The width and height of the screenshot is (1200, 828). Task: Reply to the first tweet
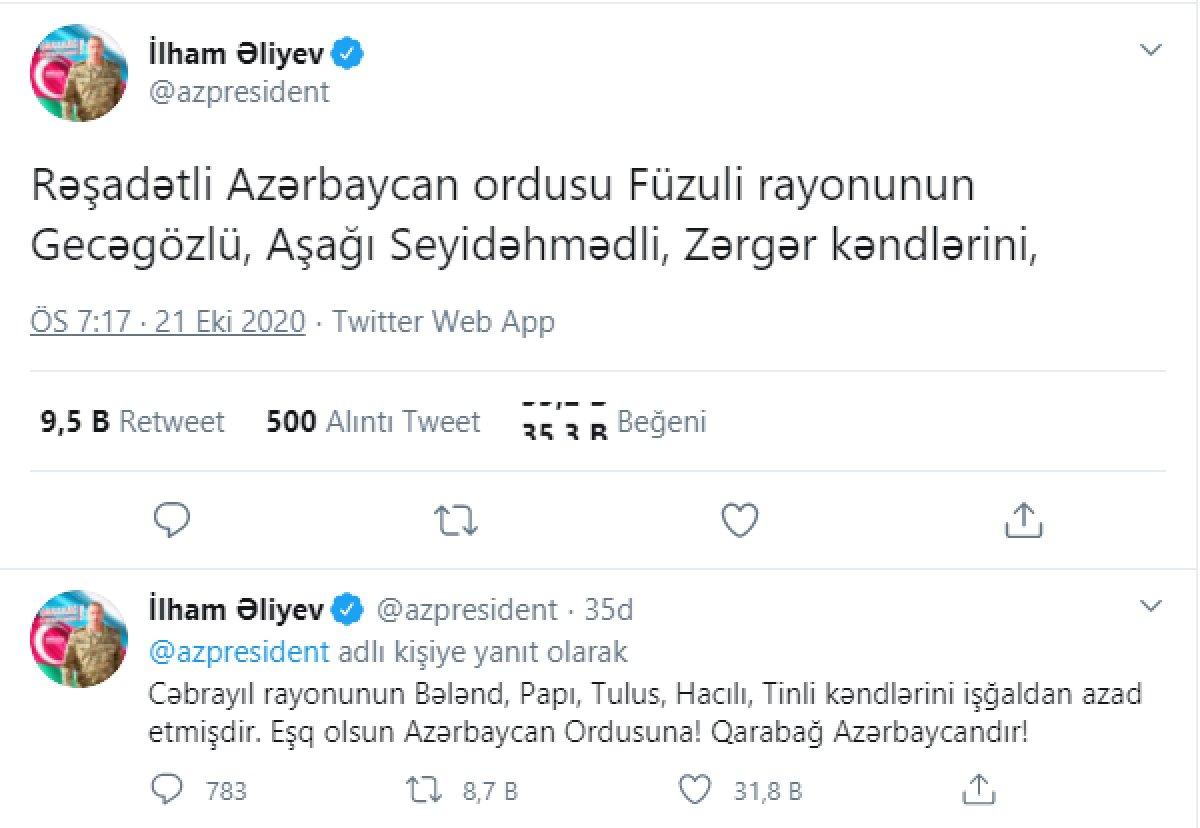172,520
